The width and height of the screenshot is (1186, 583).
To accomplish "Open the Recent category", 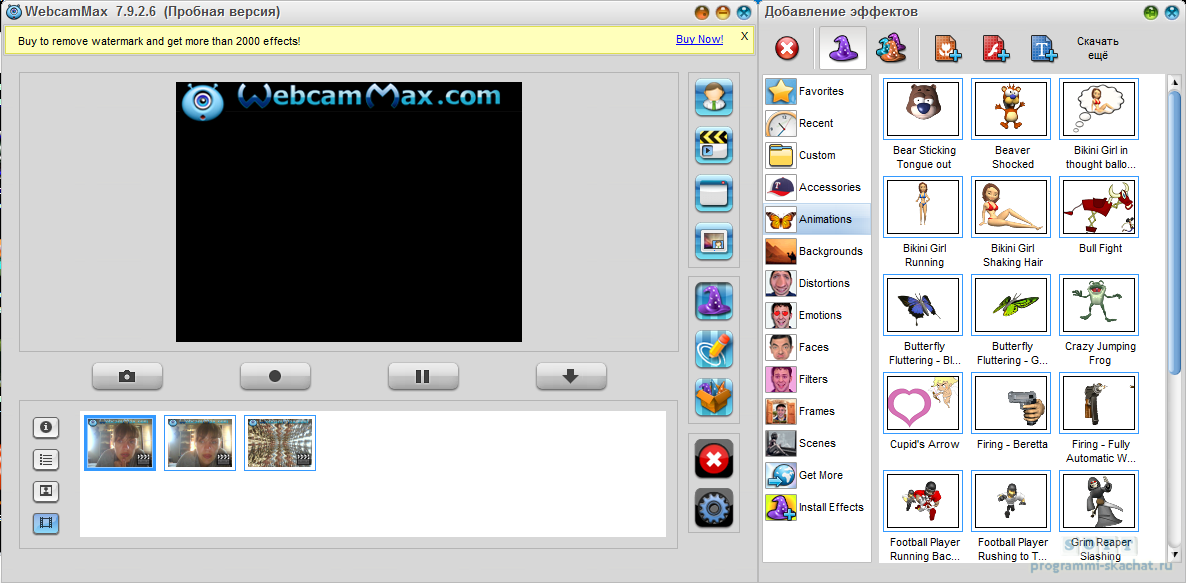I will [817, 123].
